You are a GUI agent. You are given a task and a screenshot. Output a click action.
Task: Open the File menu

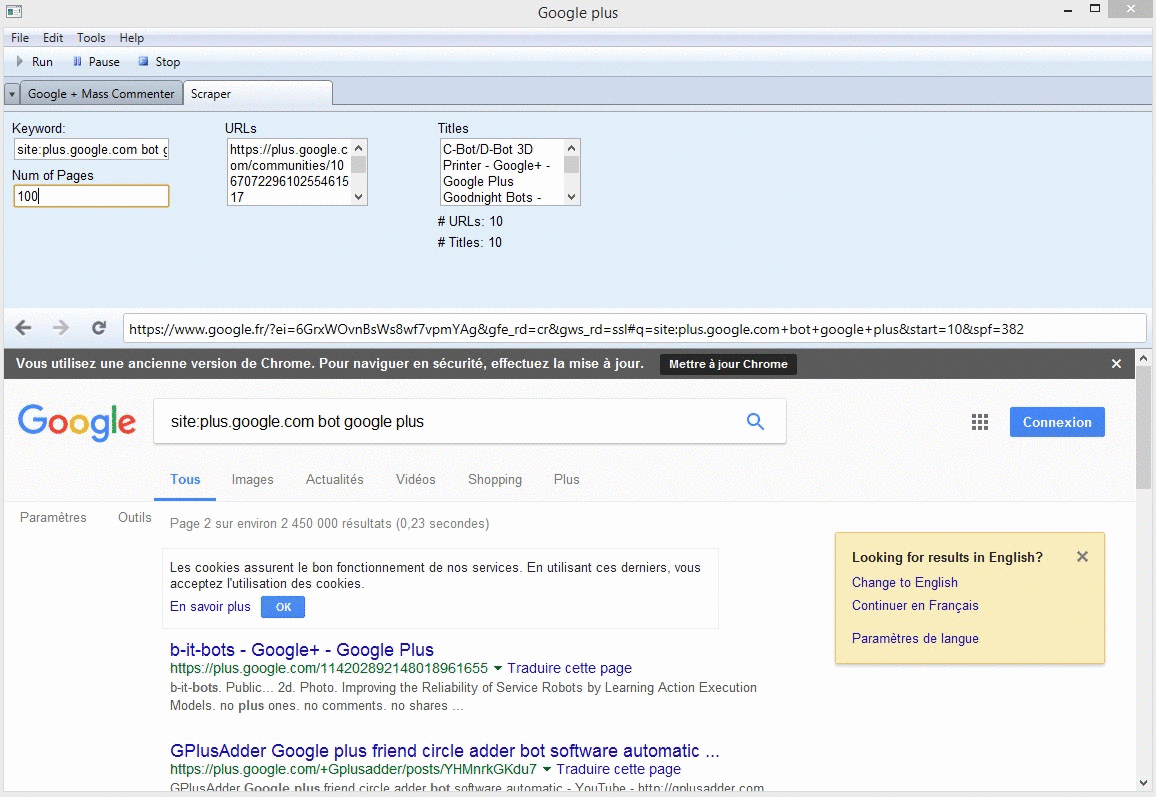20,38
